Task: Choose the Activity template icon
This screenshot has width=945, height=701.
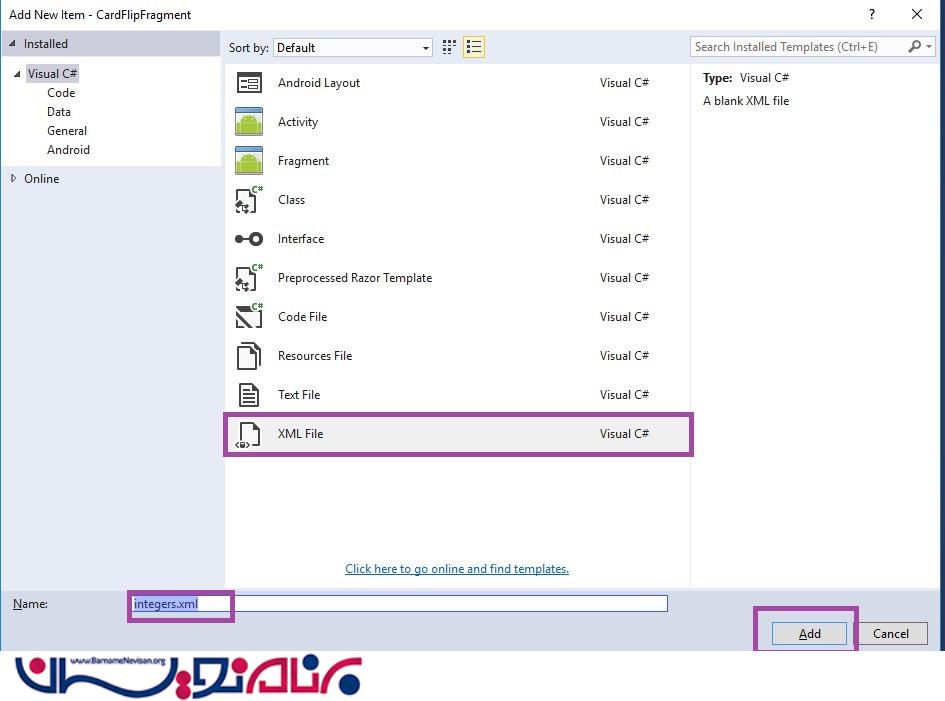Action: point(248,122)
